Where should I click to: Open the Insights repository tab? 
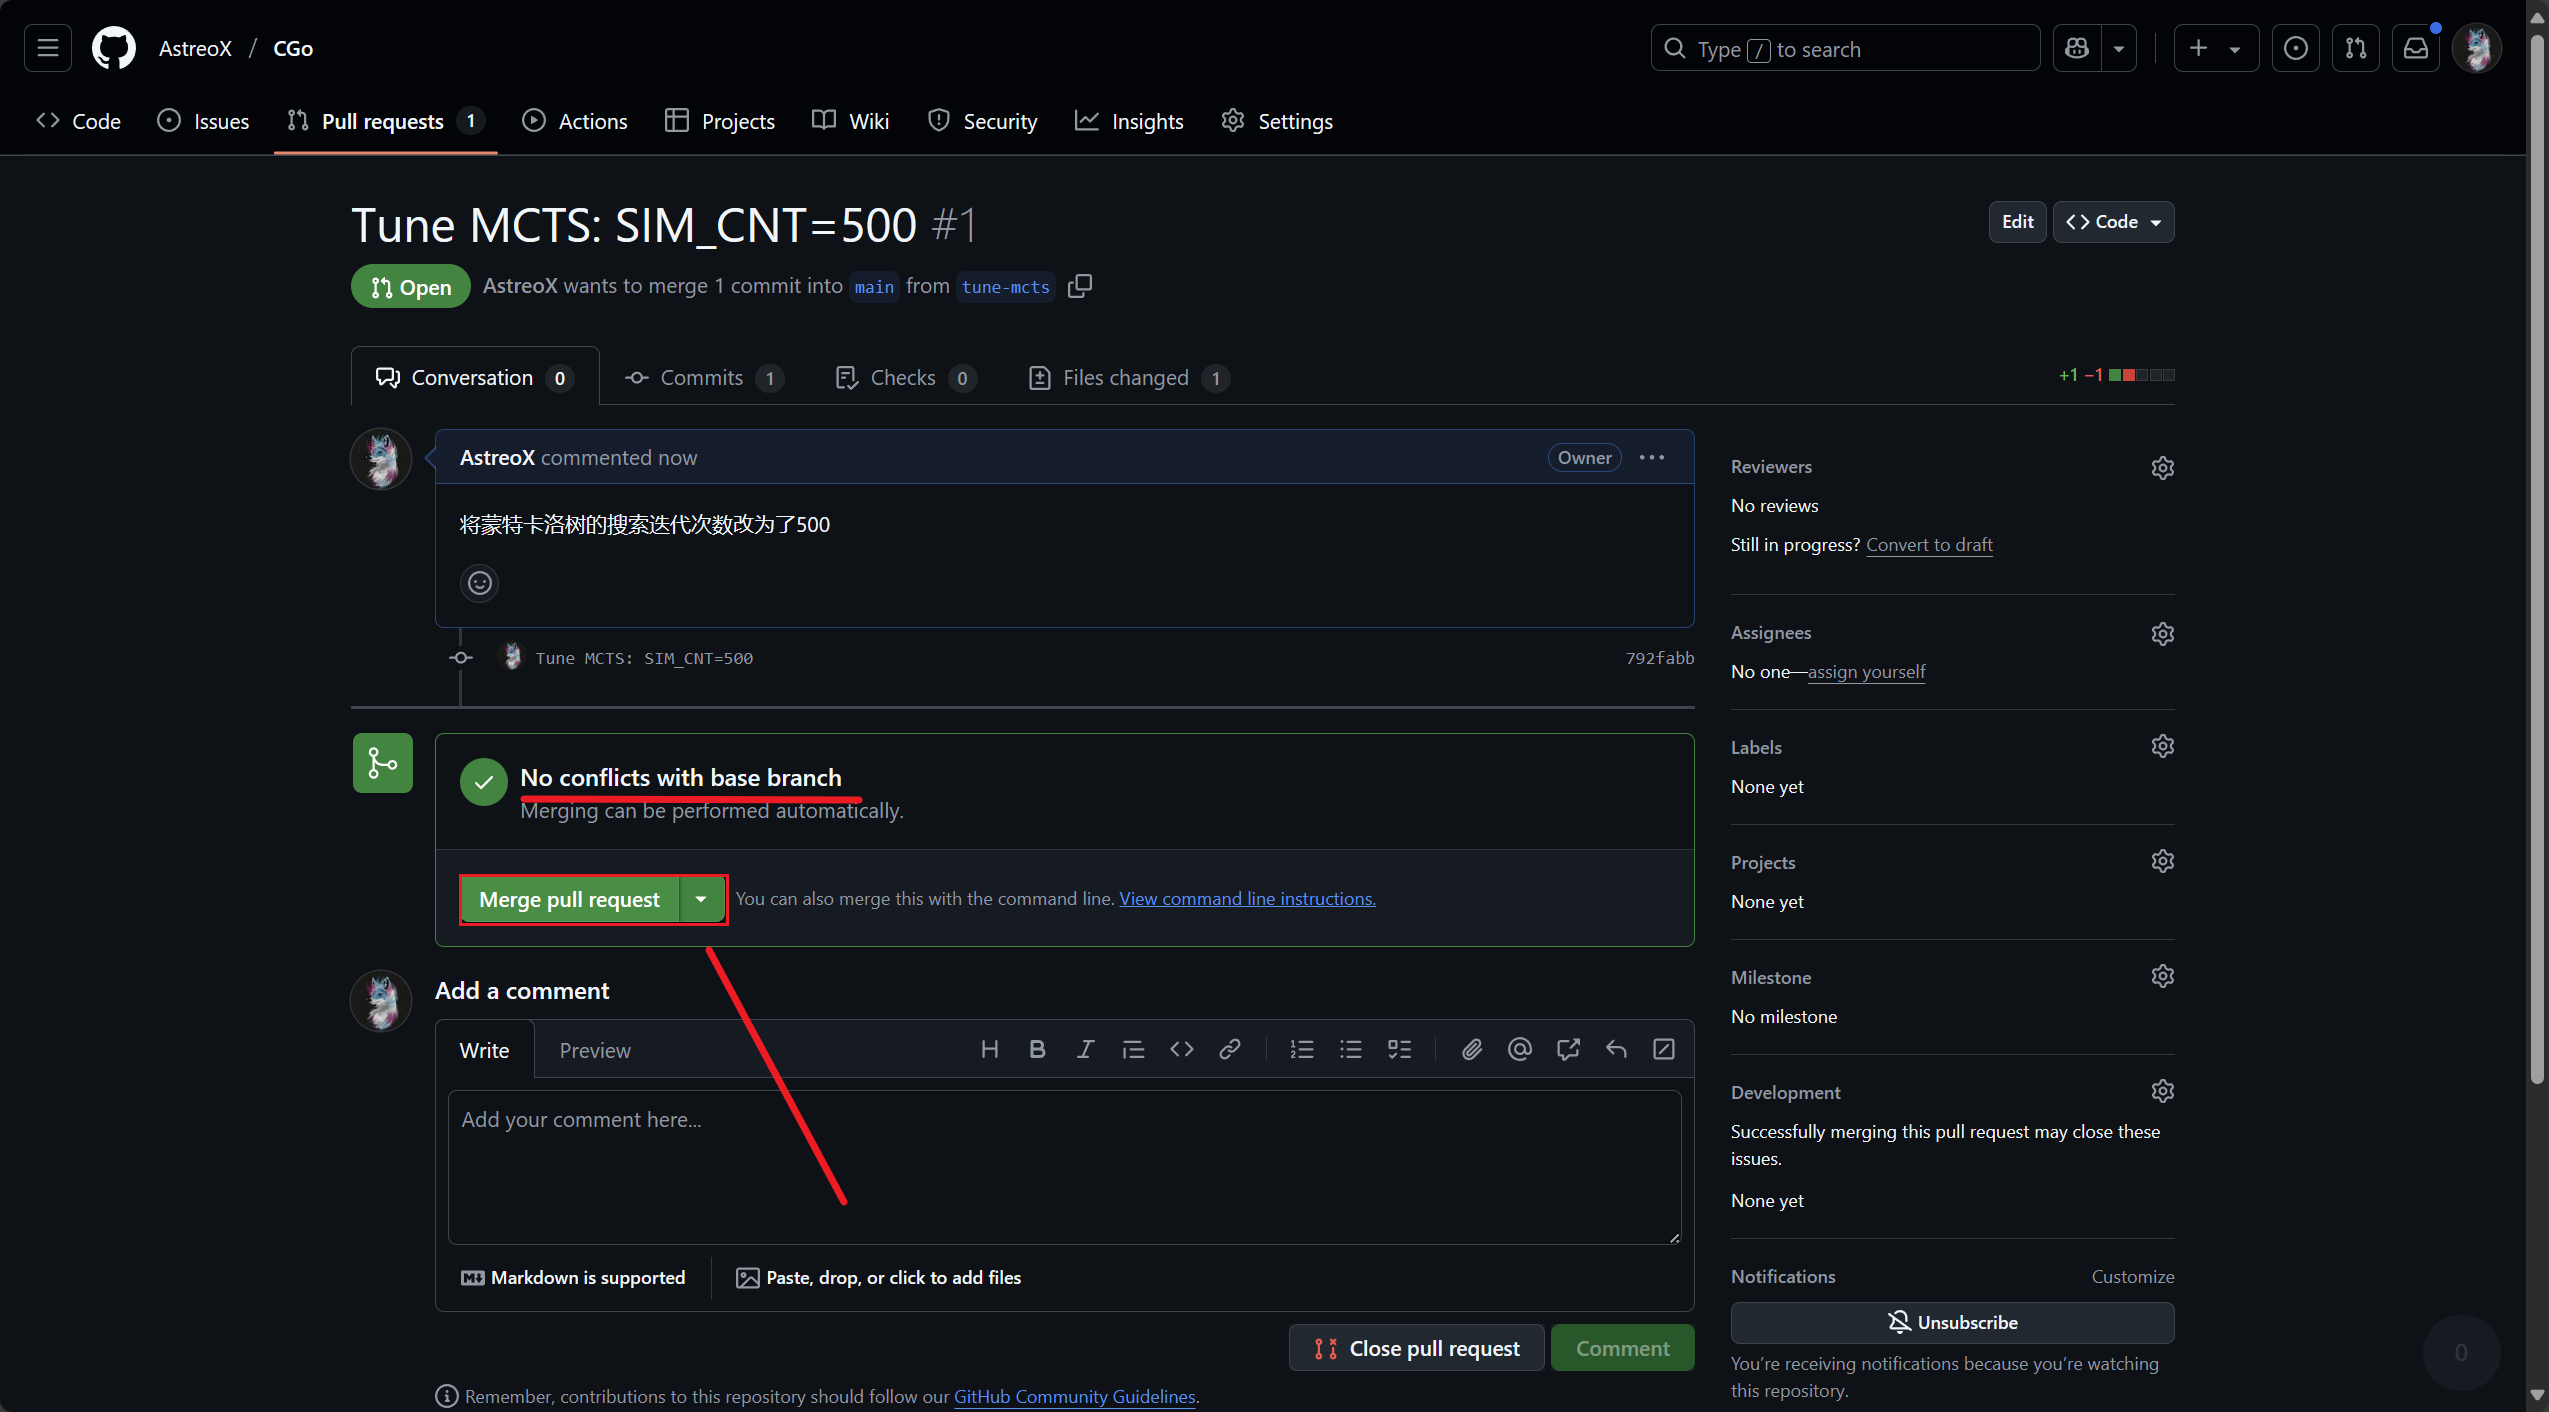(1129, 121)
